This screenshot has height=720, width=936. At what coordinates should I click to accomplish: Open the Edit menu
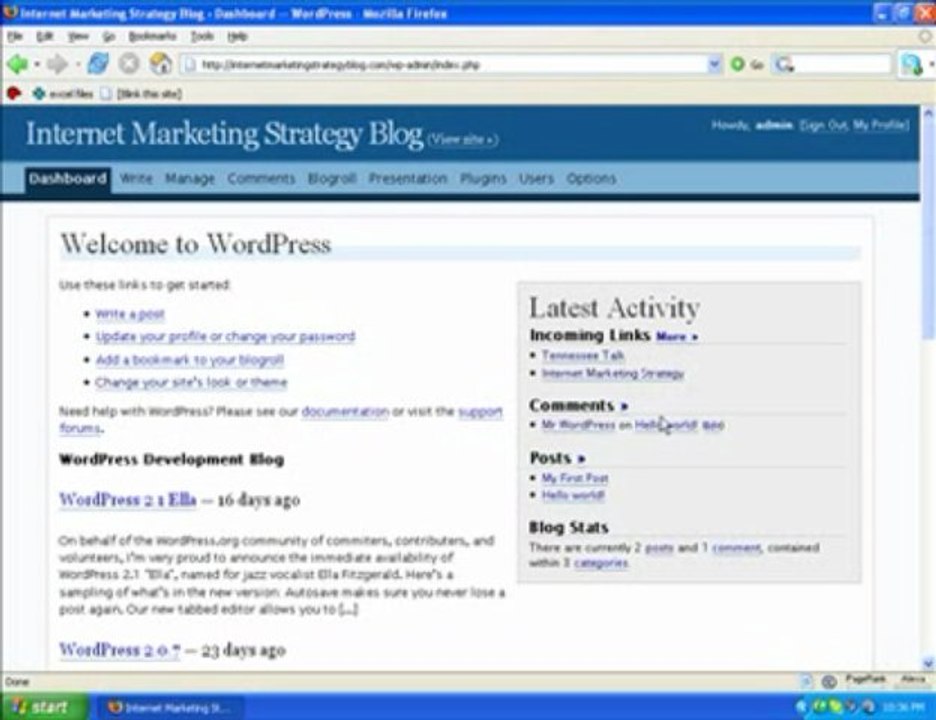(x=45, y=36)
